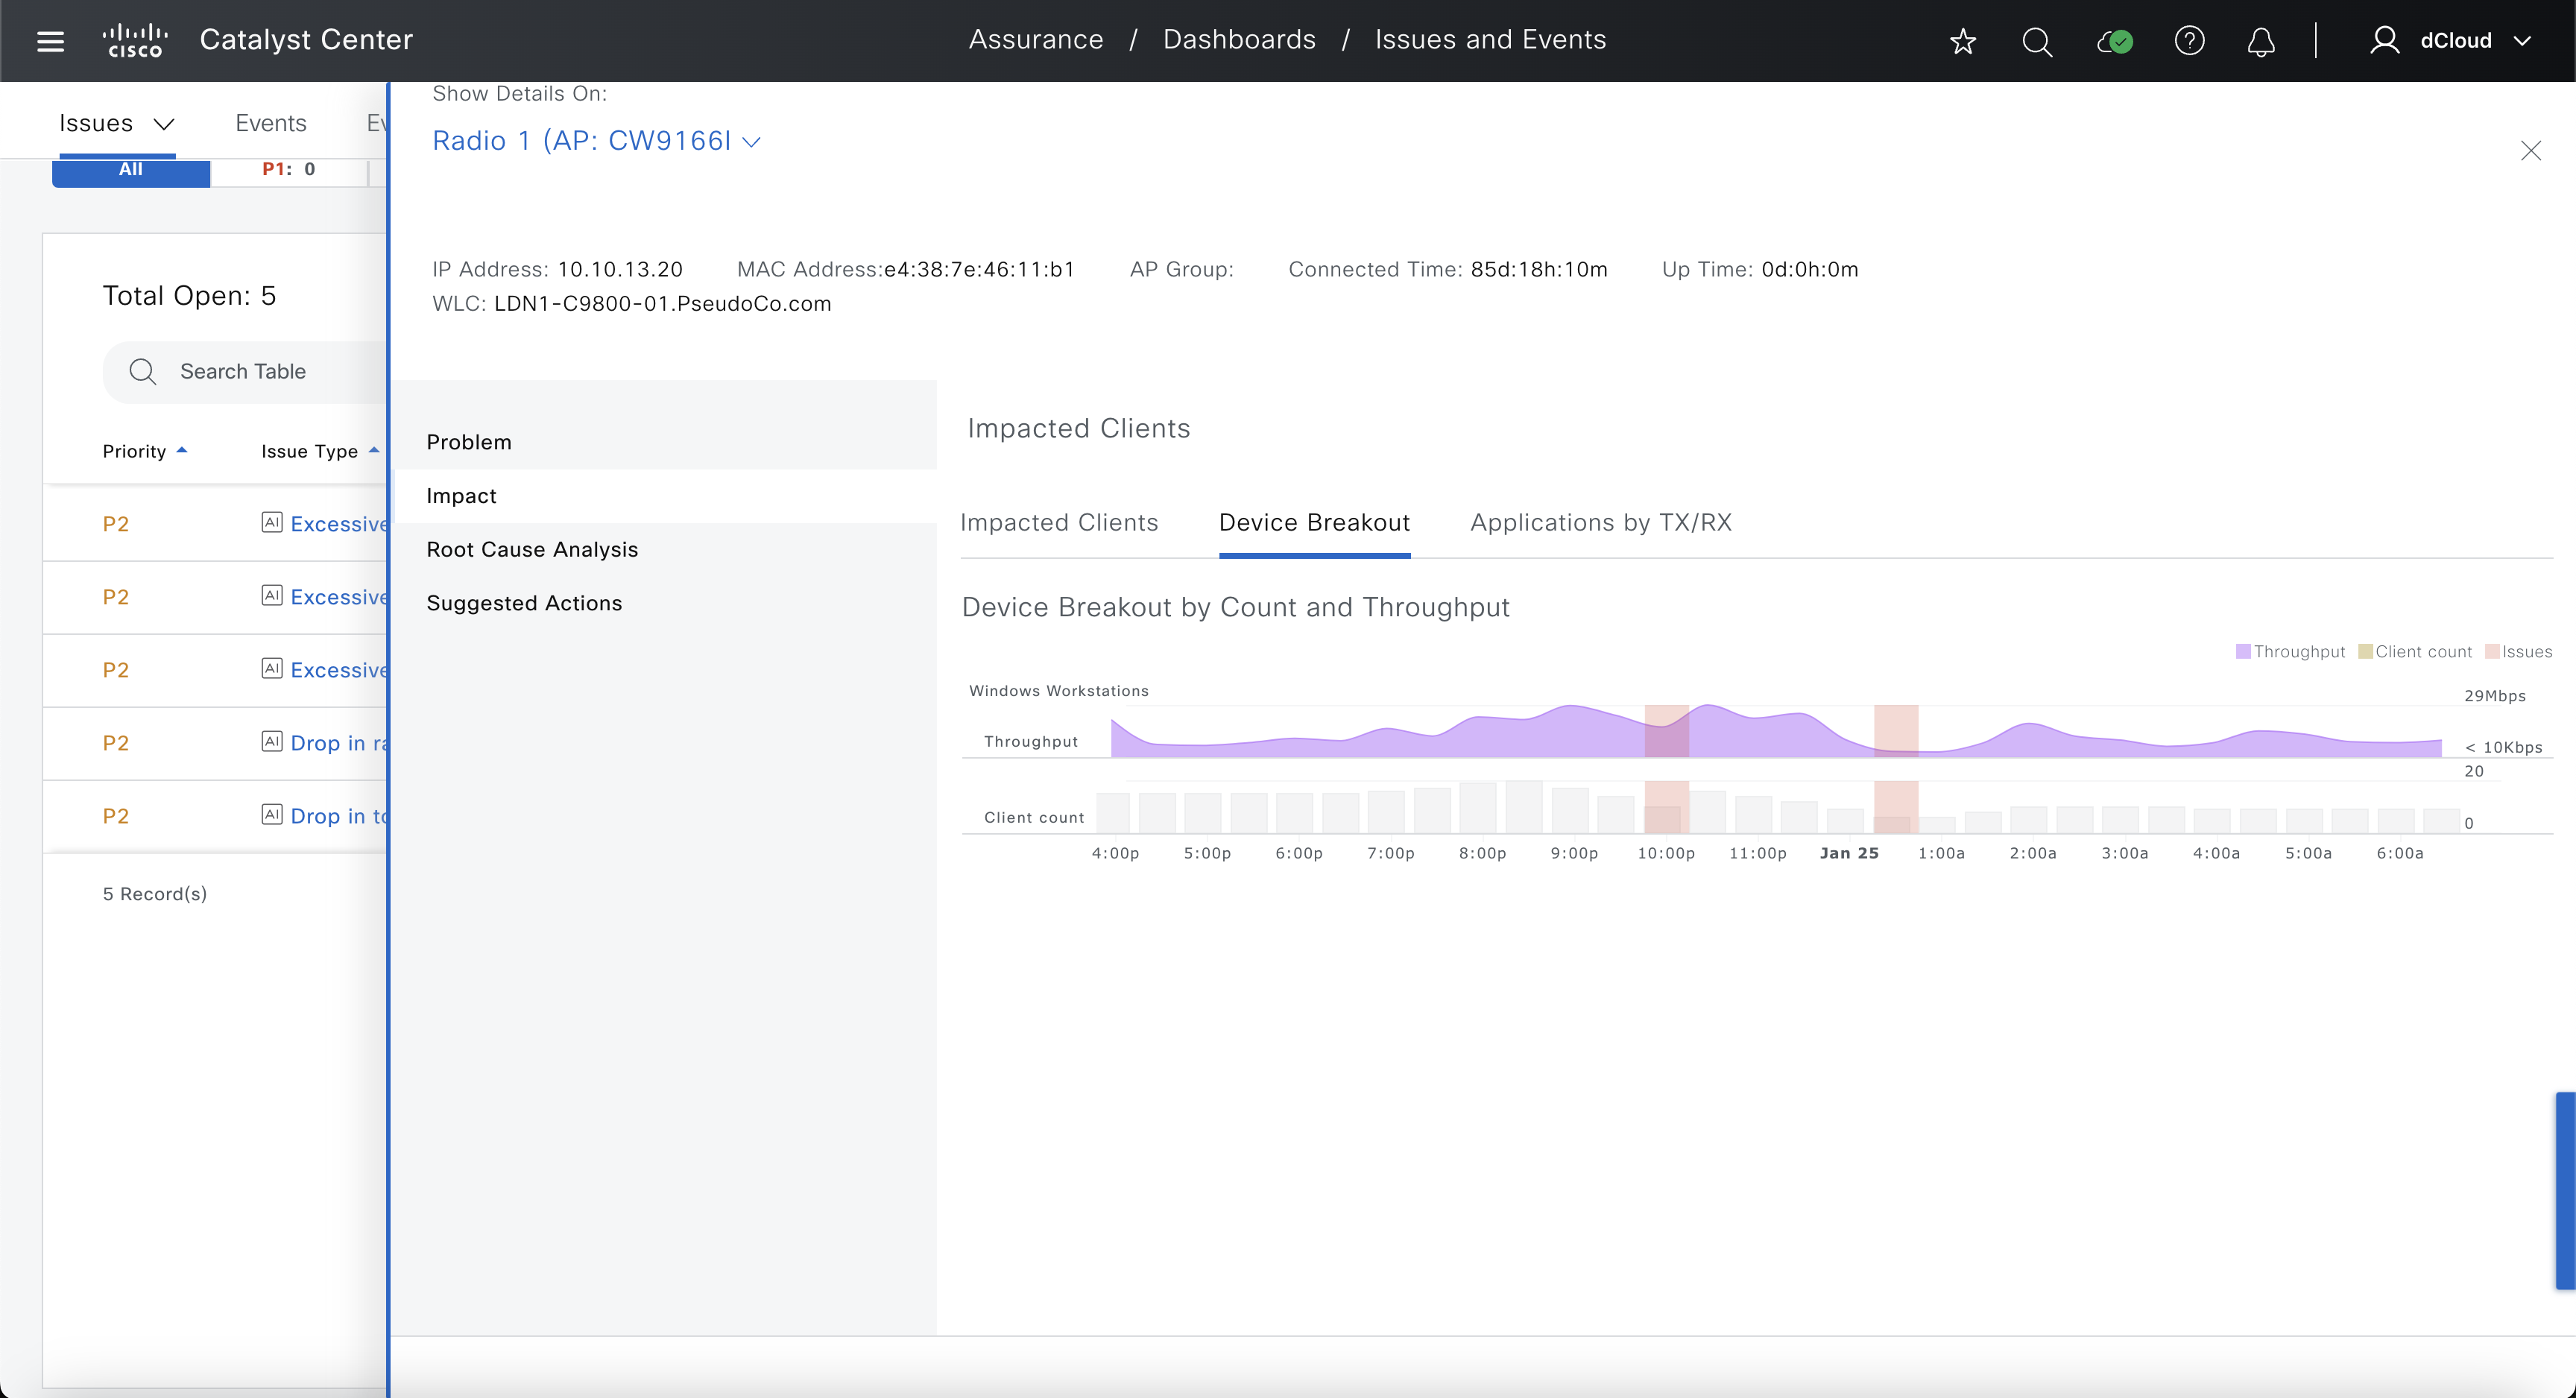
Task: Open global search magnifier icon
Action: 2037,41
